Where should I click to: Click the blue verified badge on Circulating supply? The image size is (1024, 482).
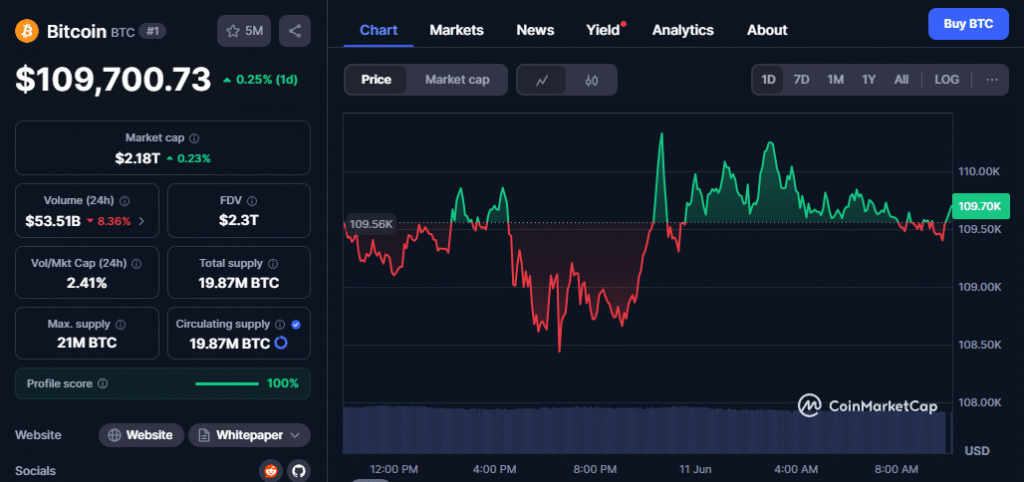point(296,325)
